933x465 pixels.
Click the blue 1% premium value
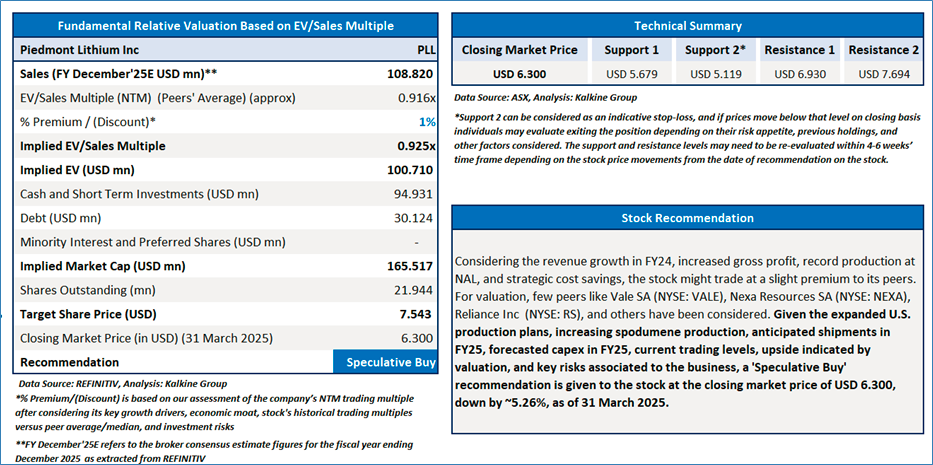[x=427, y=122]
